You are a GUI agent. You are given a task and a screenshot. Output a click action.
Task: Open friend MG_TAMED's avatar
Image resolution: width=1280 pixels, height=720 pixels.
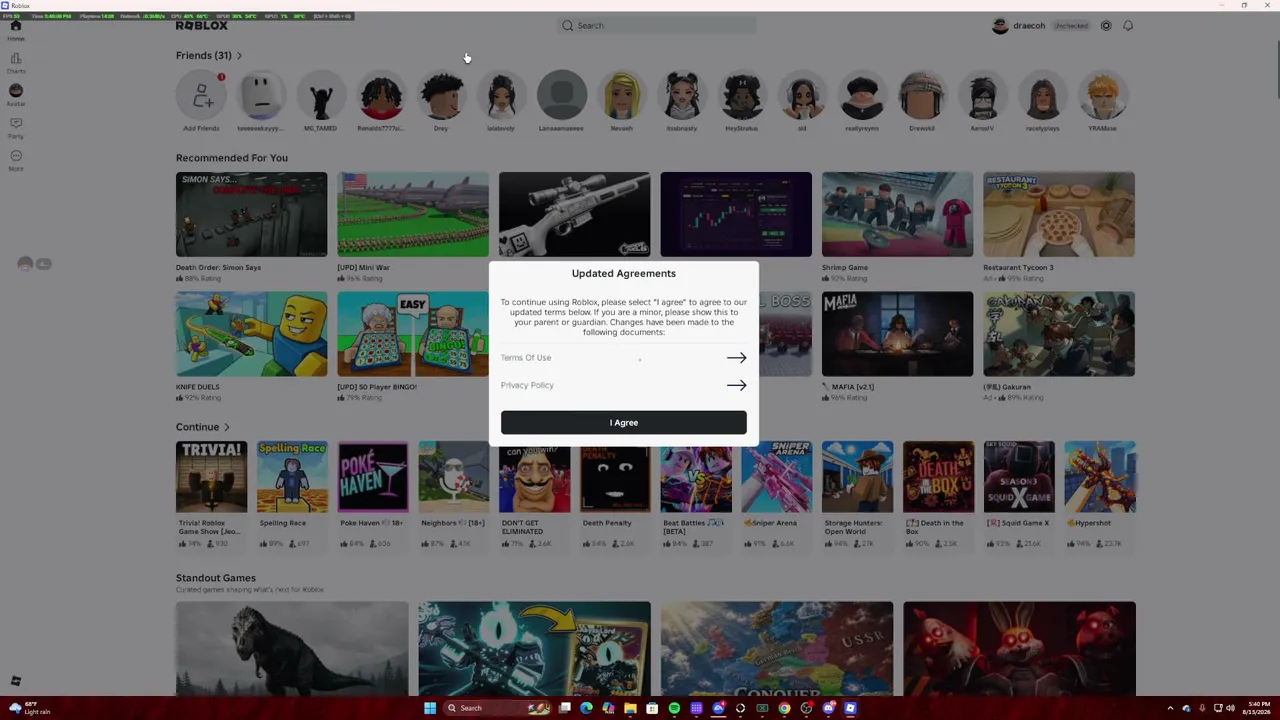[321, 95]
